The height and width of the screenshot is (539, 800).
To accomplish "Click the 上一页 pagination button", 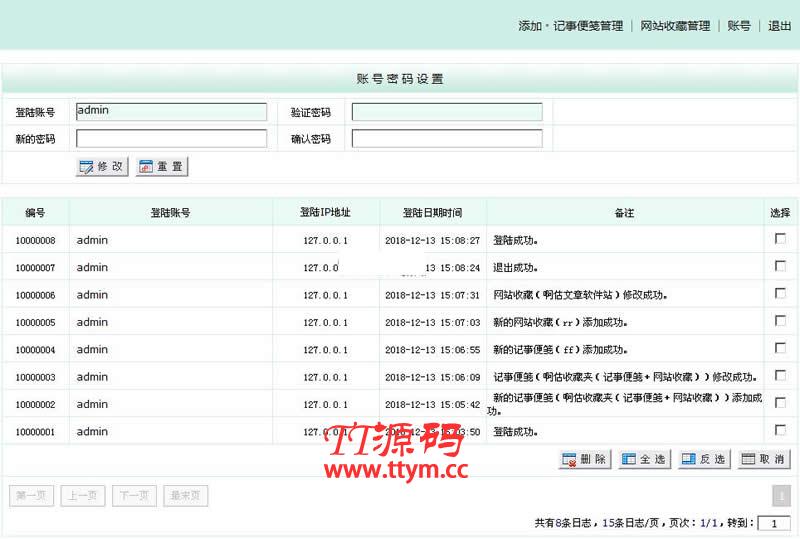I will pos(83,496).
